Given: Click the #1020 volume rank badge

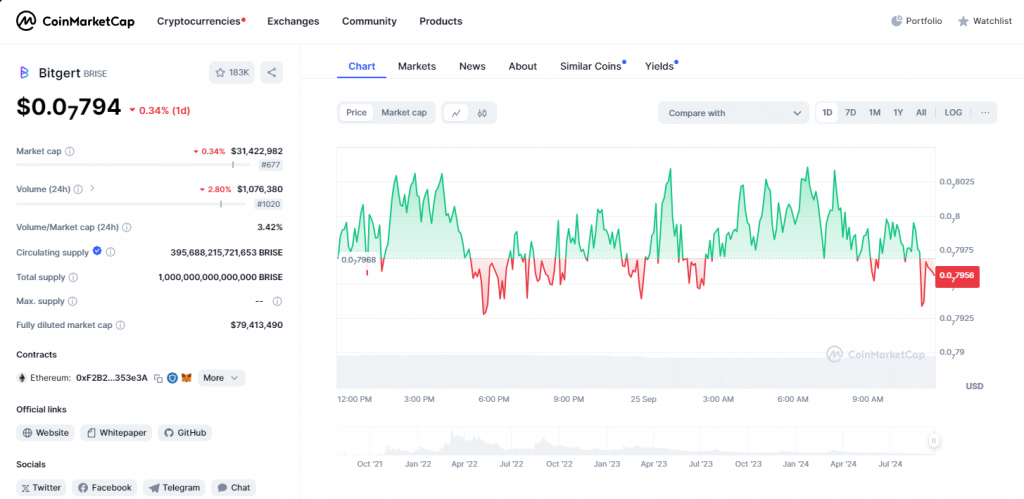Looking at the screenshot, I should click(268, 204).
